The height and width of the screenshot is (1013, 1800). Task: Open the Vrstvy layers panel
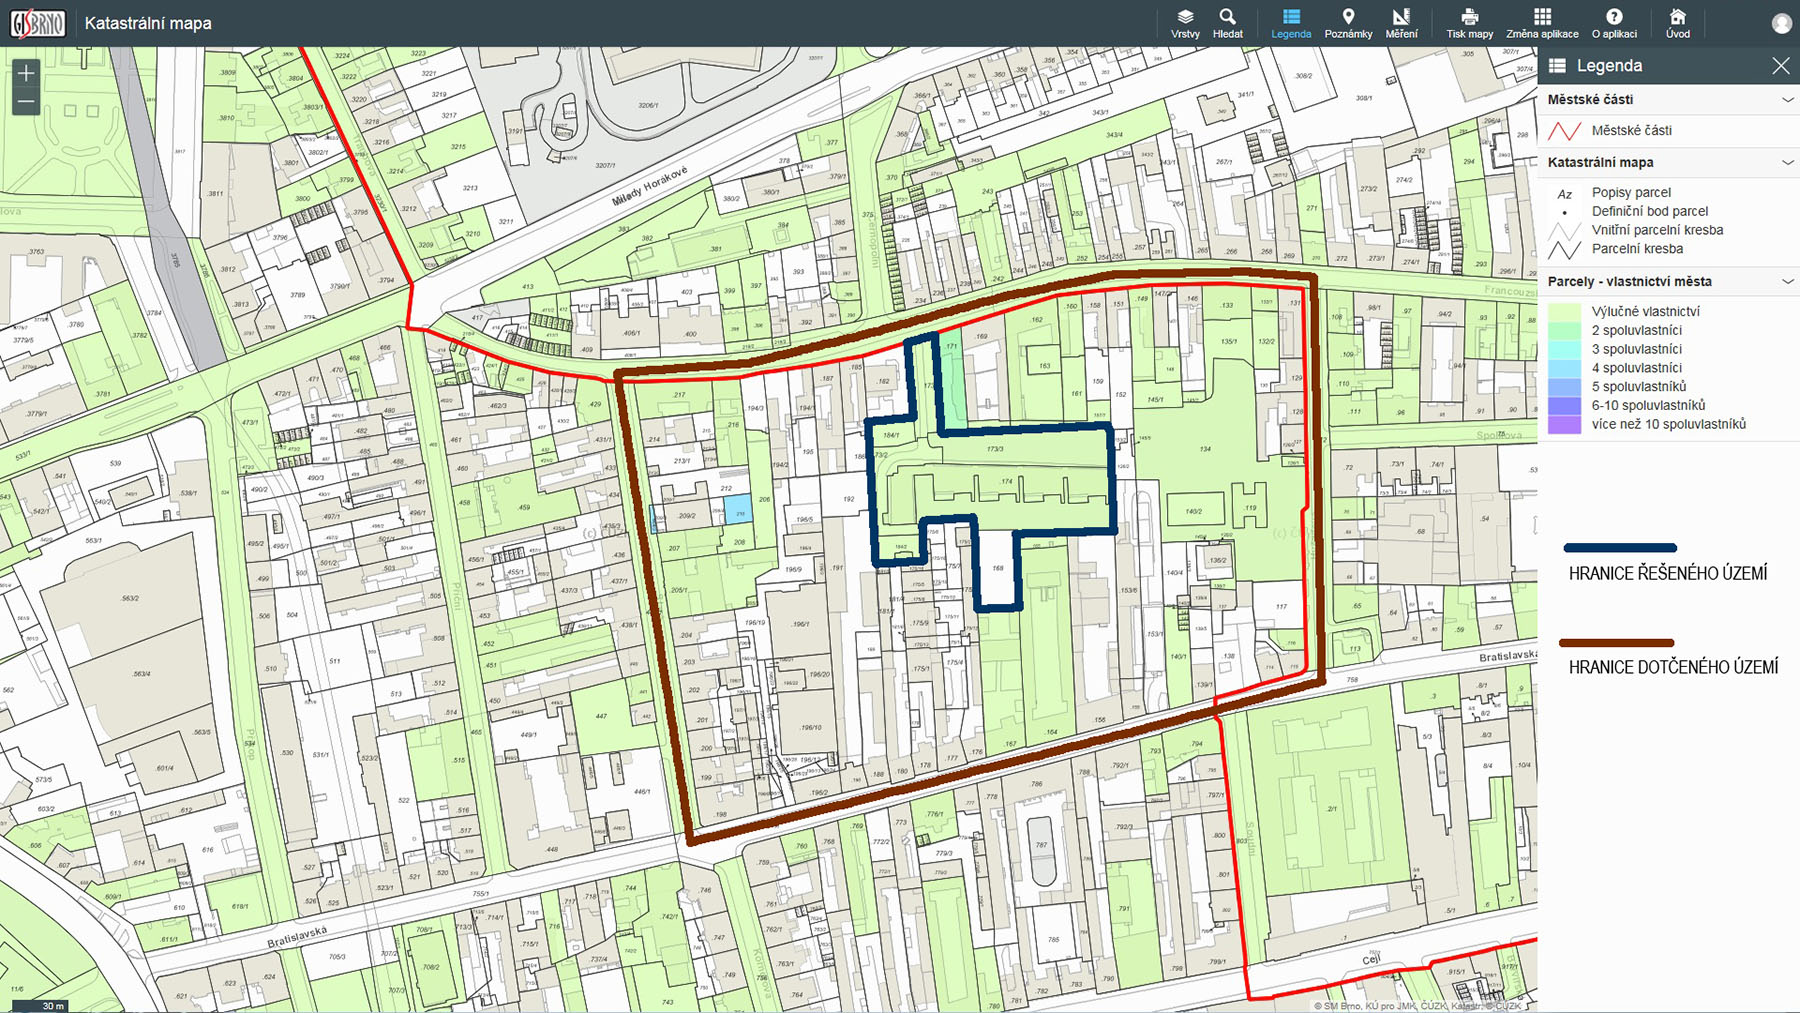[x=1185, y=23]
